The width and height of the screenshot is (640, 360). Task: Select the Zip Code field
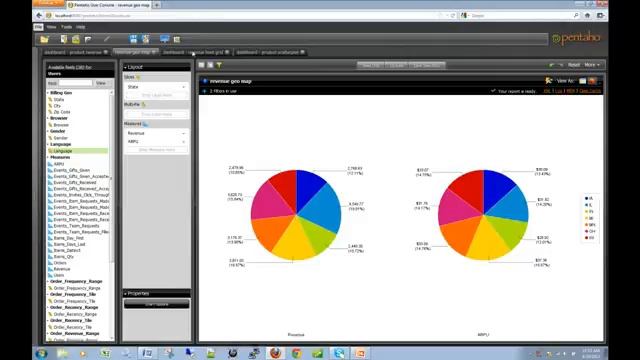click(x=62, y=112)
